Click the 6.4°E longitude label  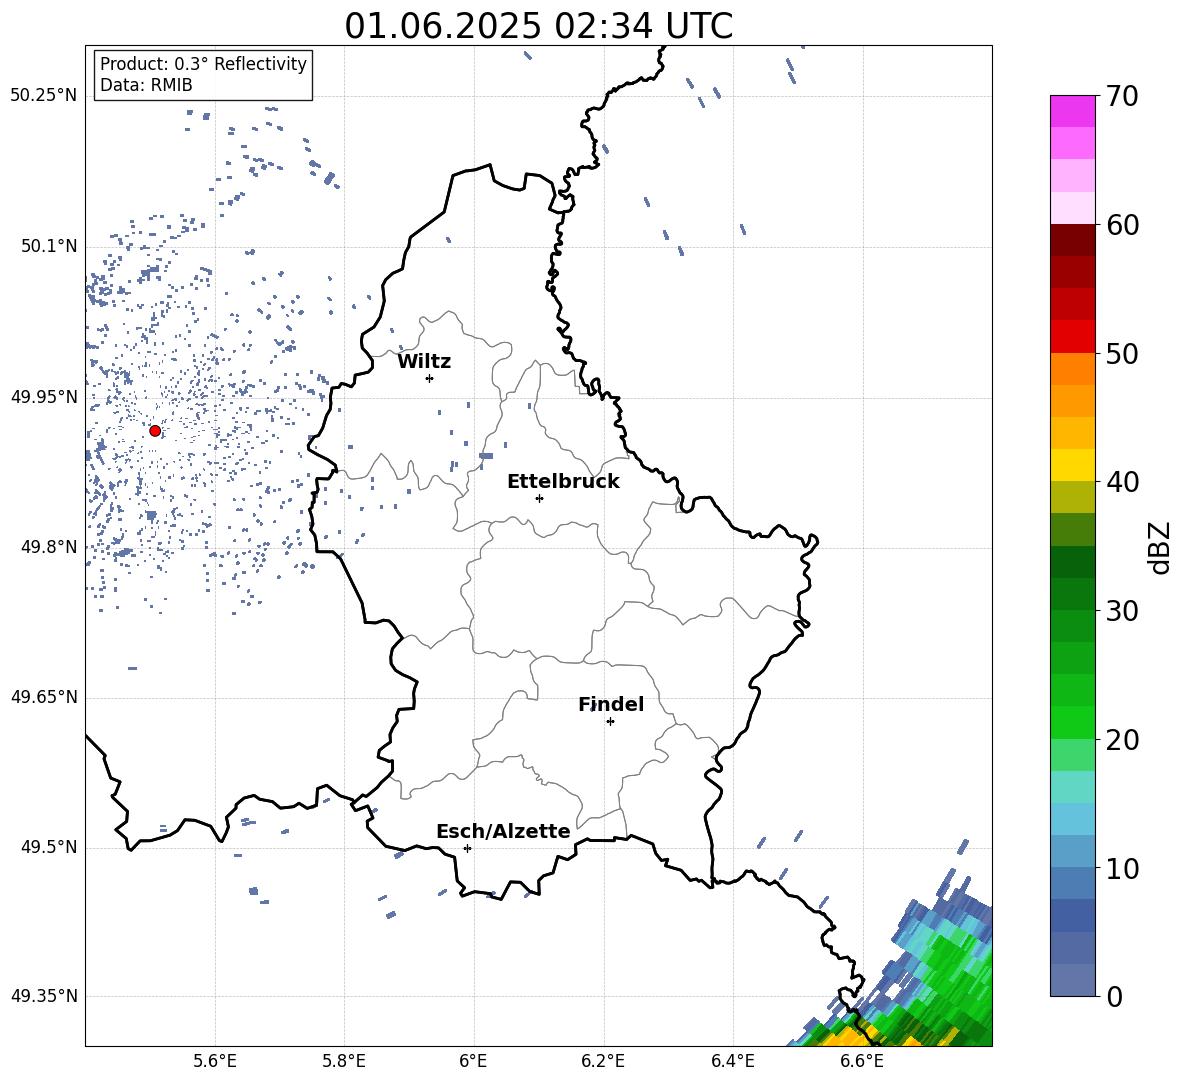coord(732,1062)
